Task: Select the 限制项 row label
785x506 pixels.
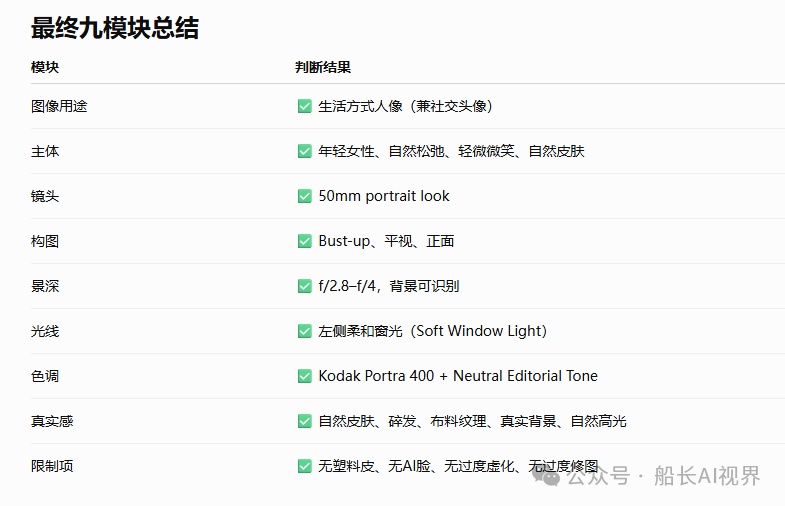Action: 52,466
